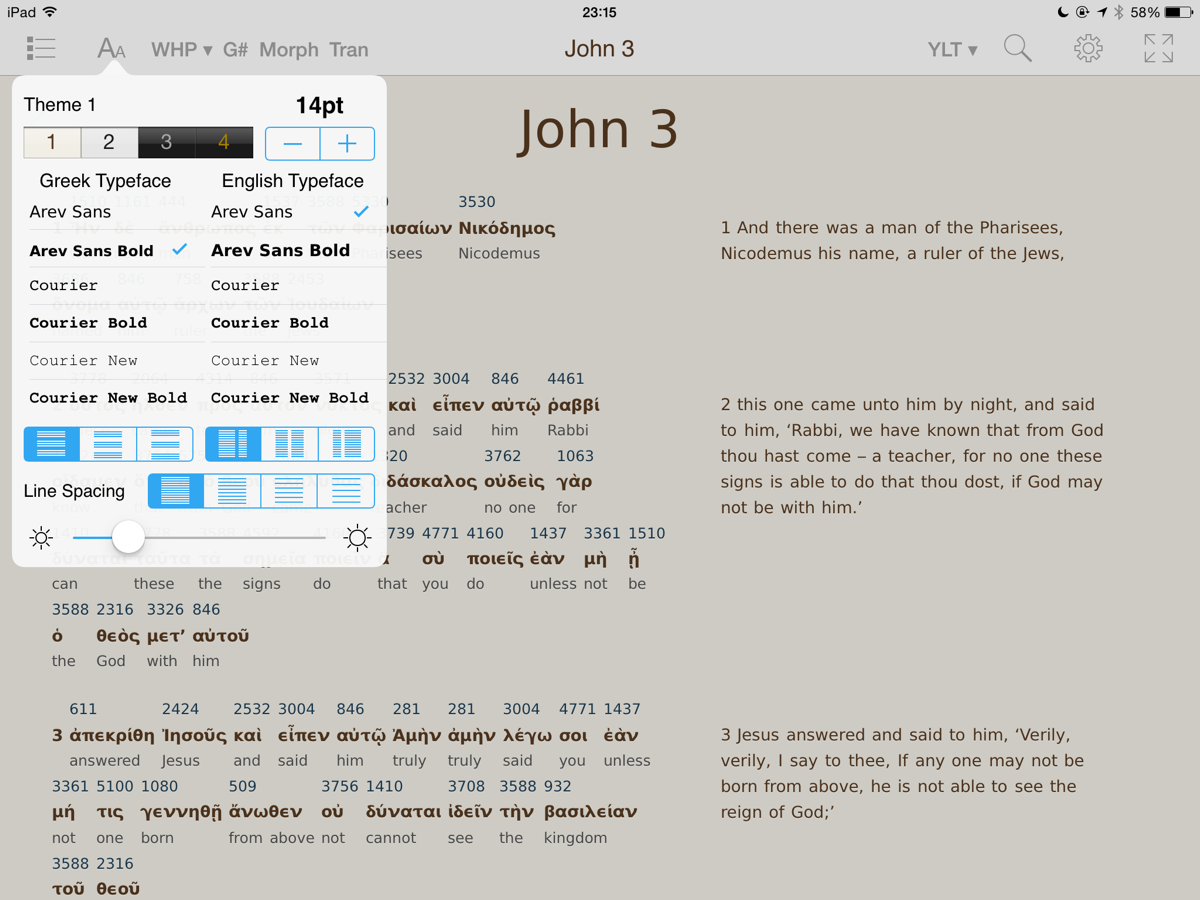Toggle Tran translation line display

click(348, 50)
